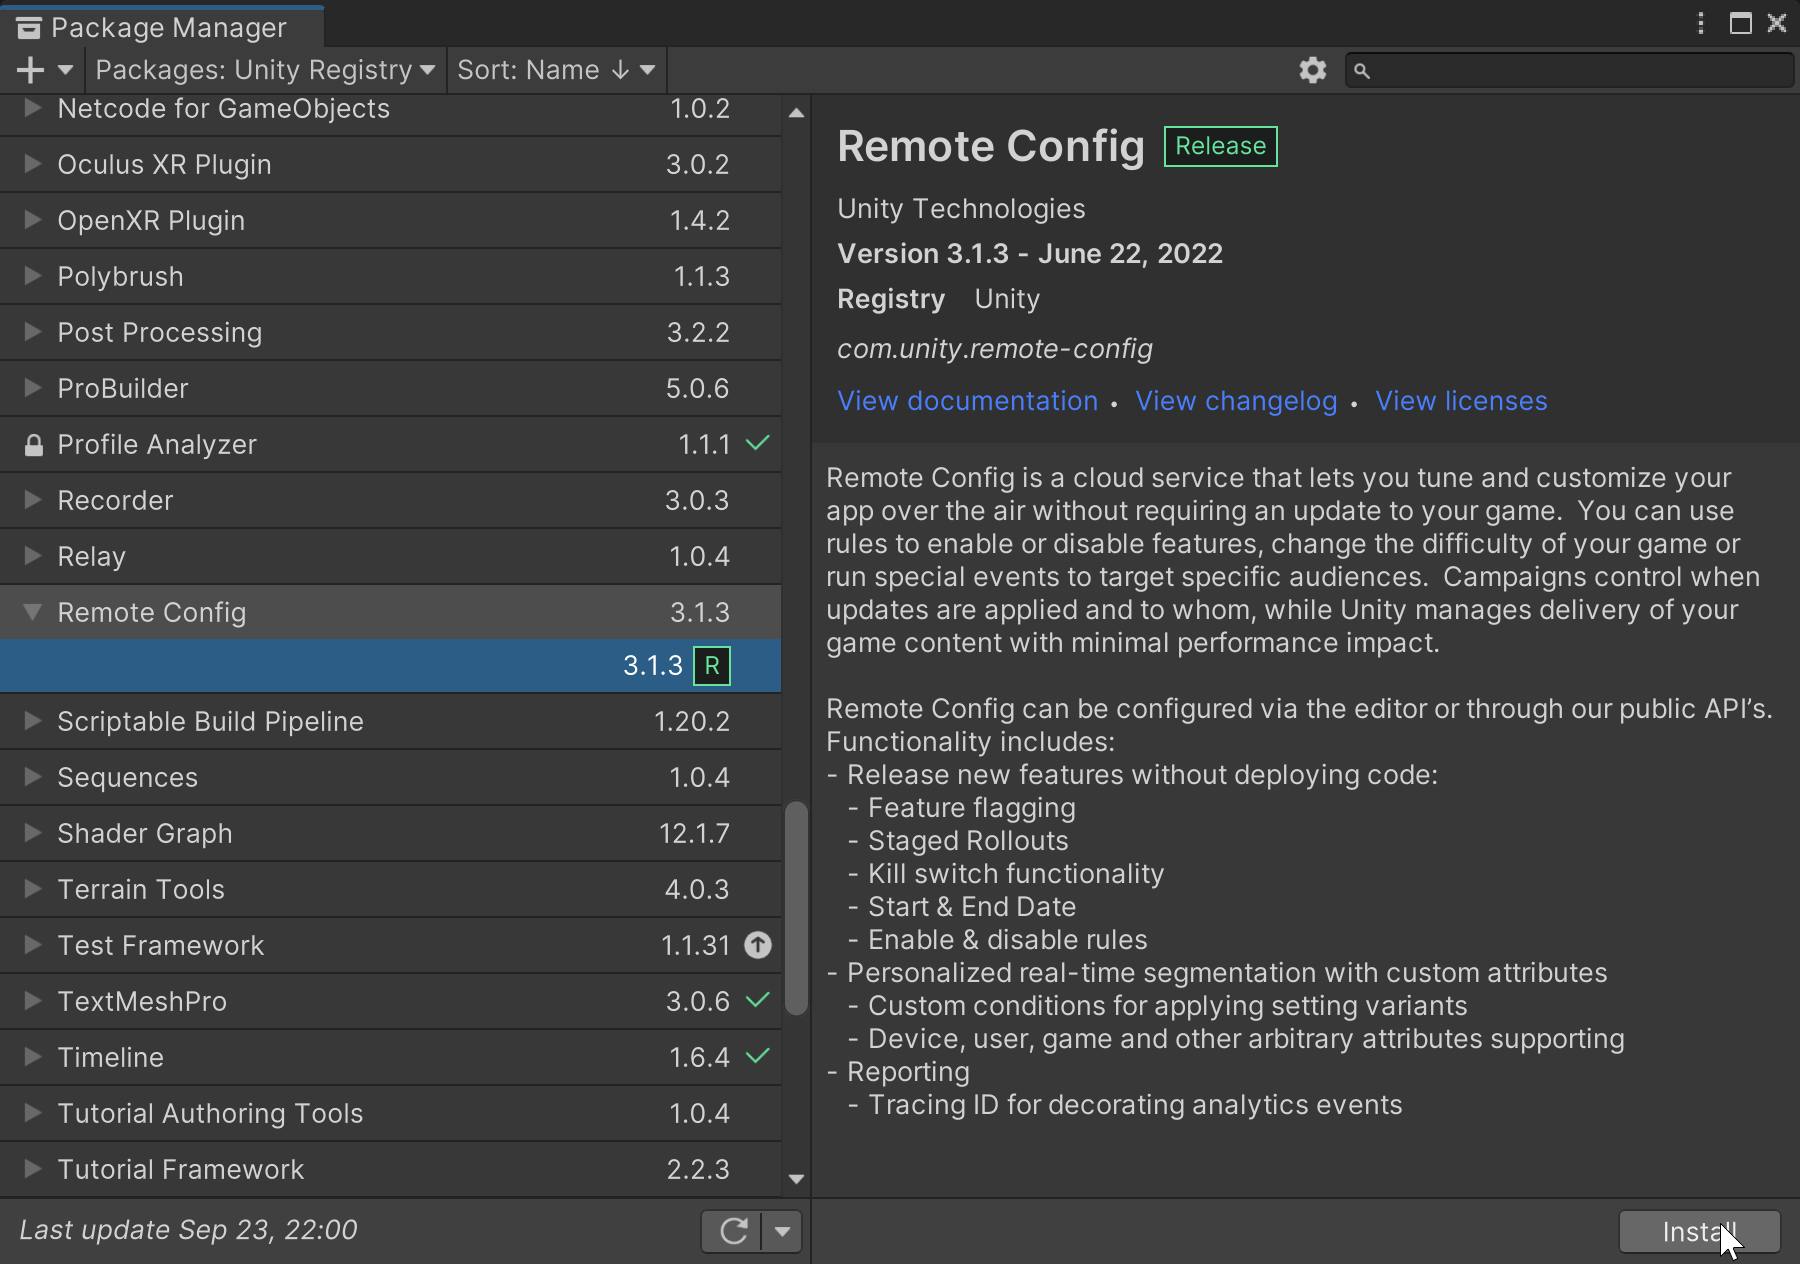Expand ProBuilder versions
The width and height of the screenshot is (1800, 1264).
32,387
